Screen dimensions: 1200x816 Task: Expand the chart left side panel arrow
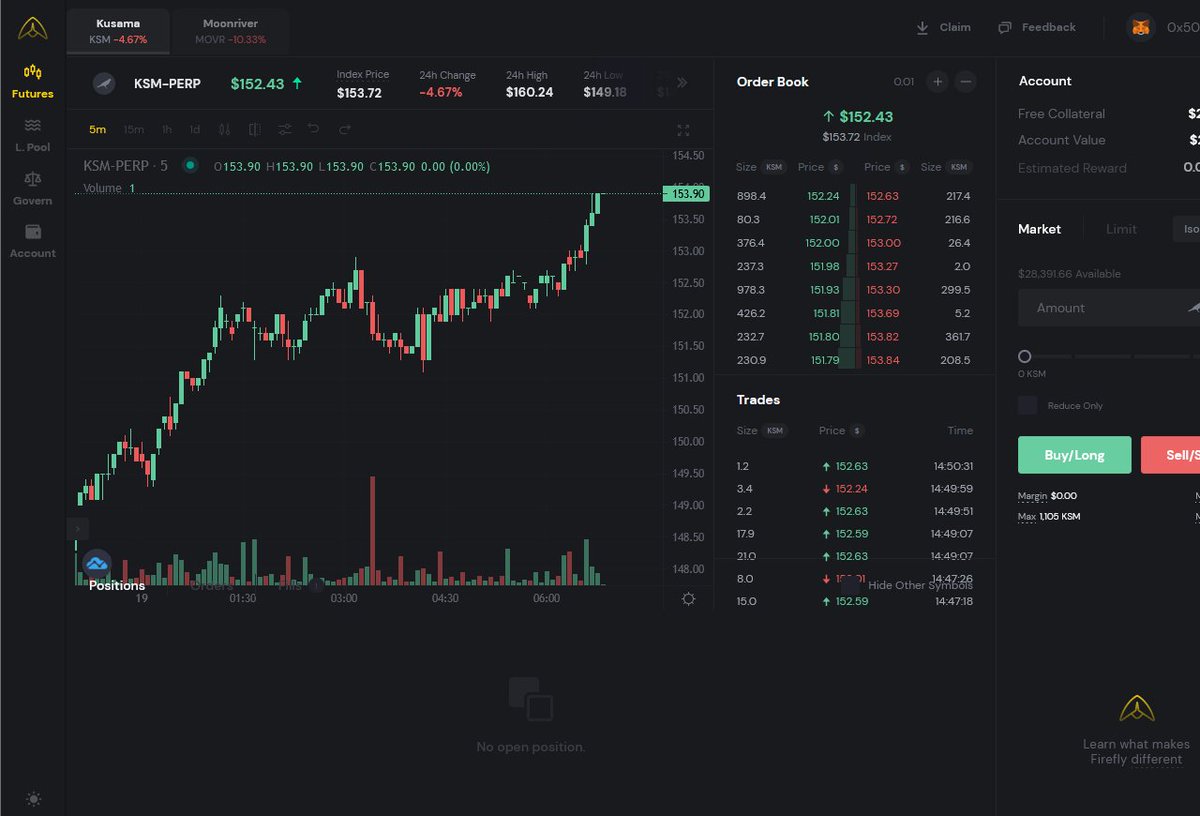77,528
